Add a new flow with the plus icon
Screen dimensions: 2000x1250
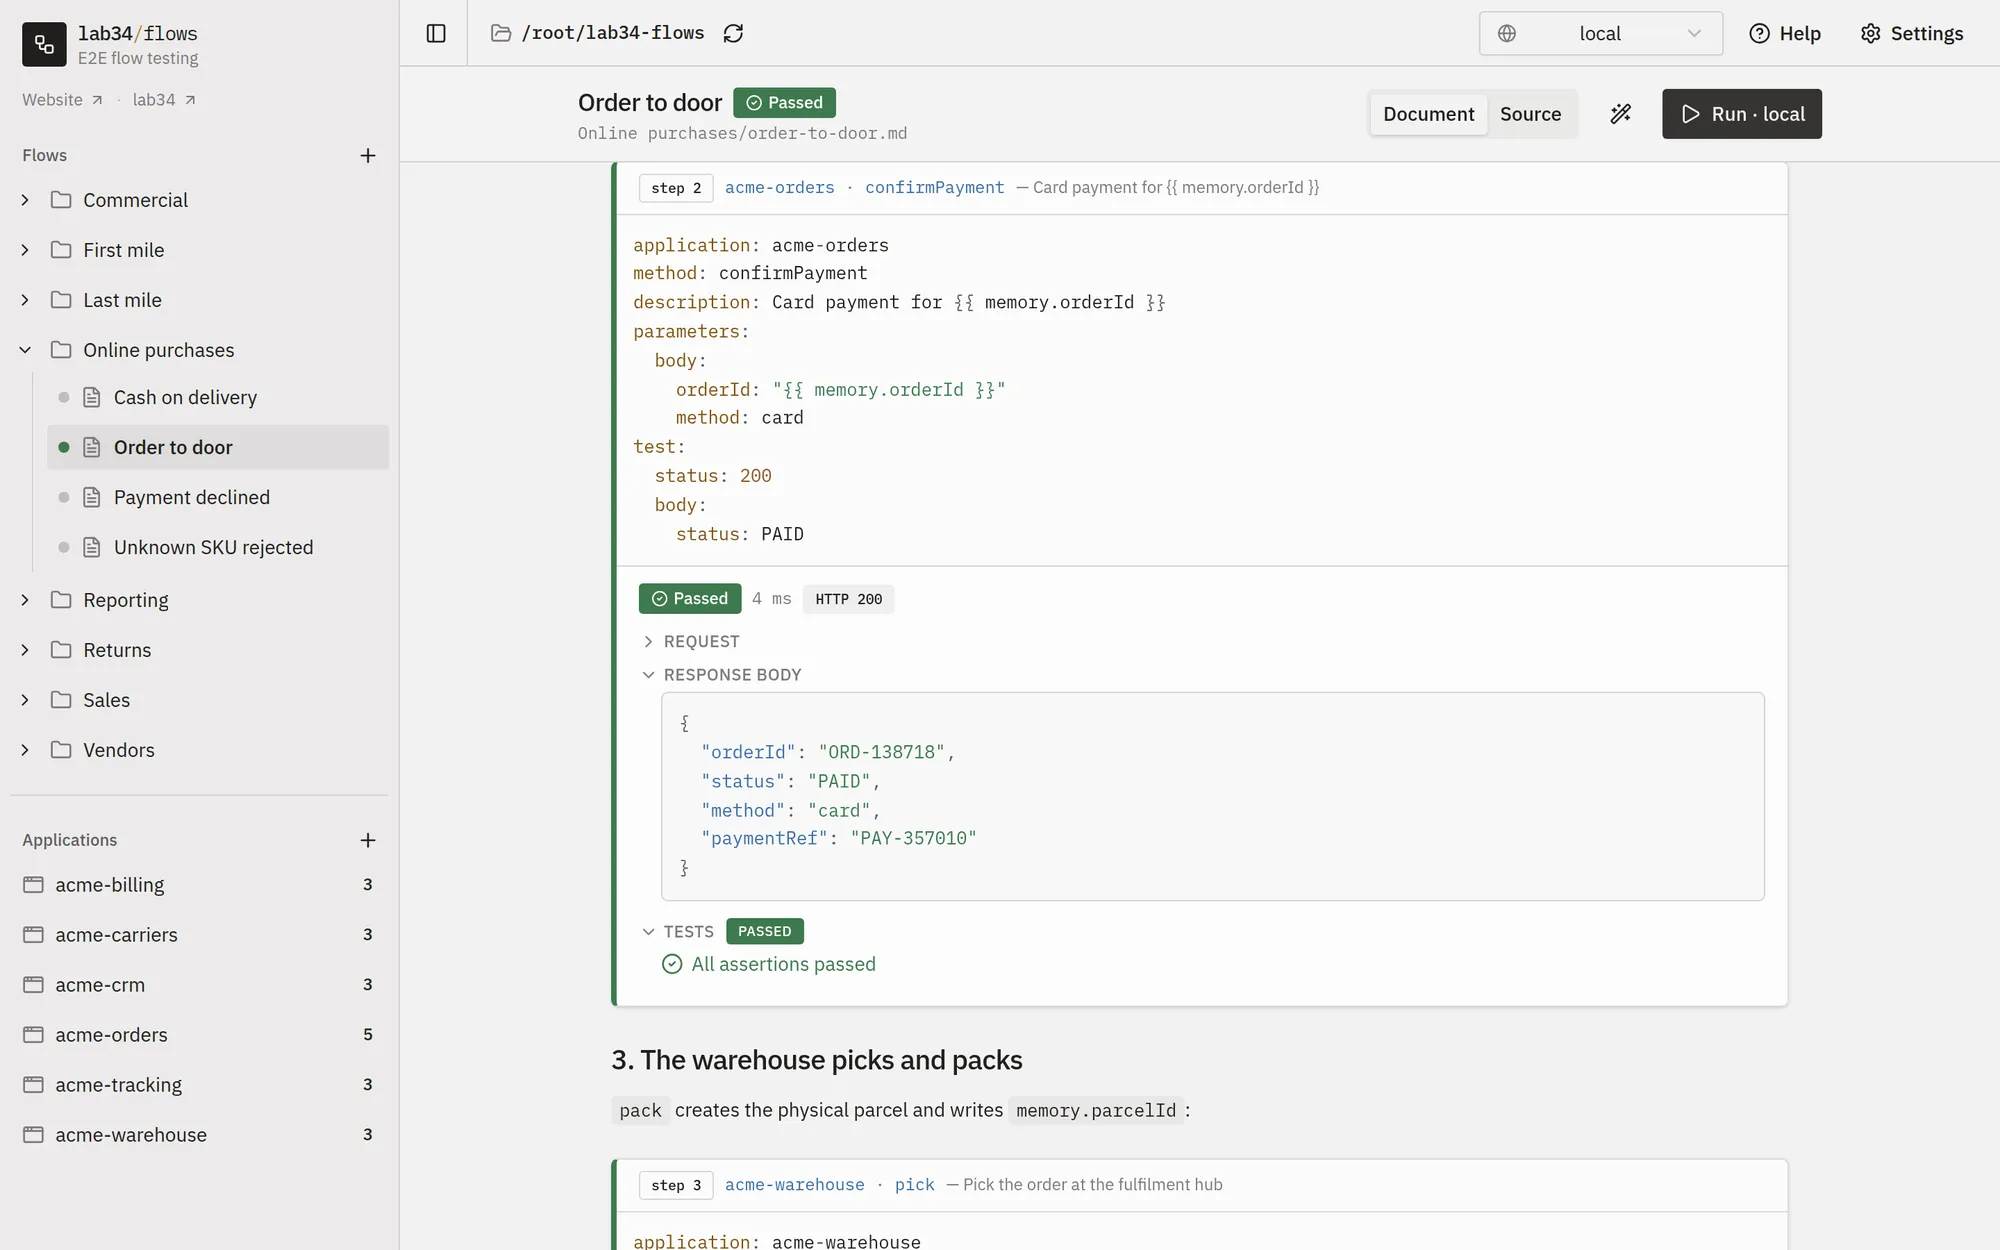[368, 155]
